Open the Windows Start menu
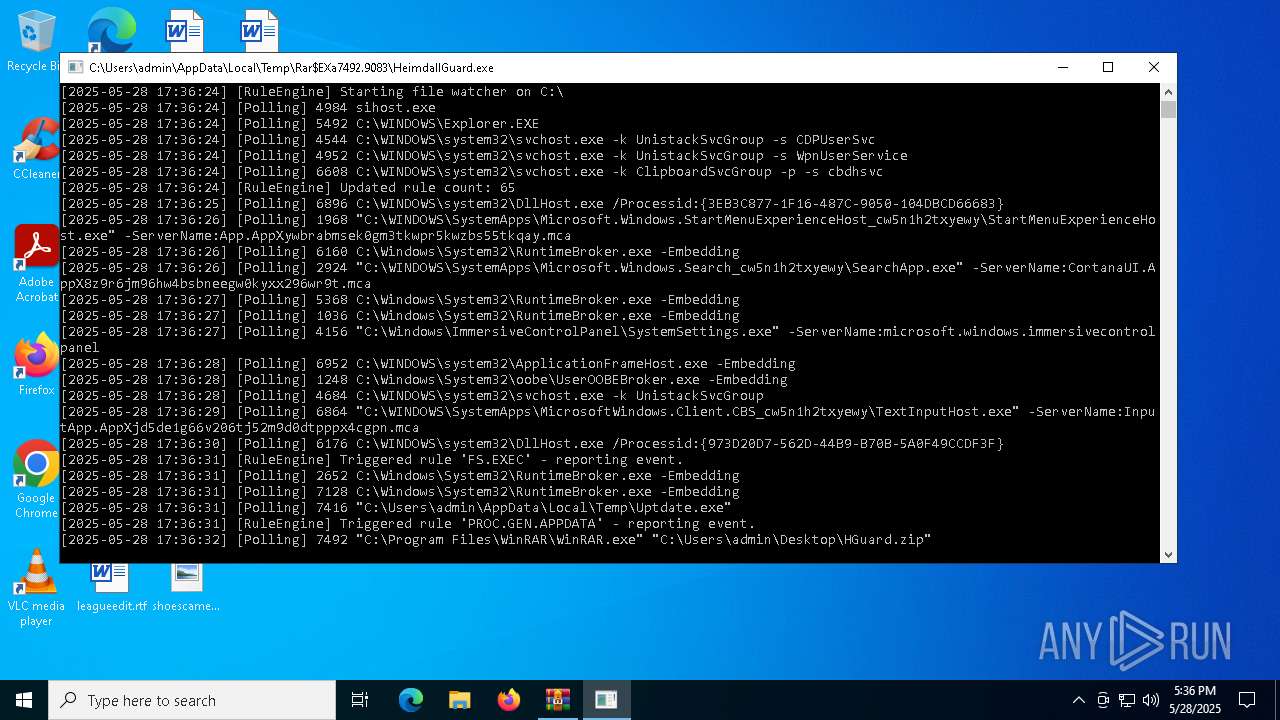 (x=24, y=700)
